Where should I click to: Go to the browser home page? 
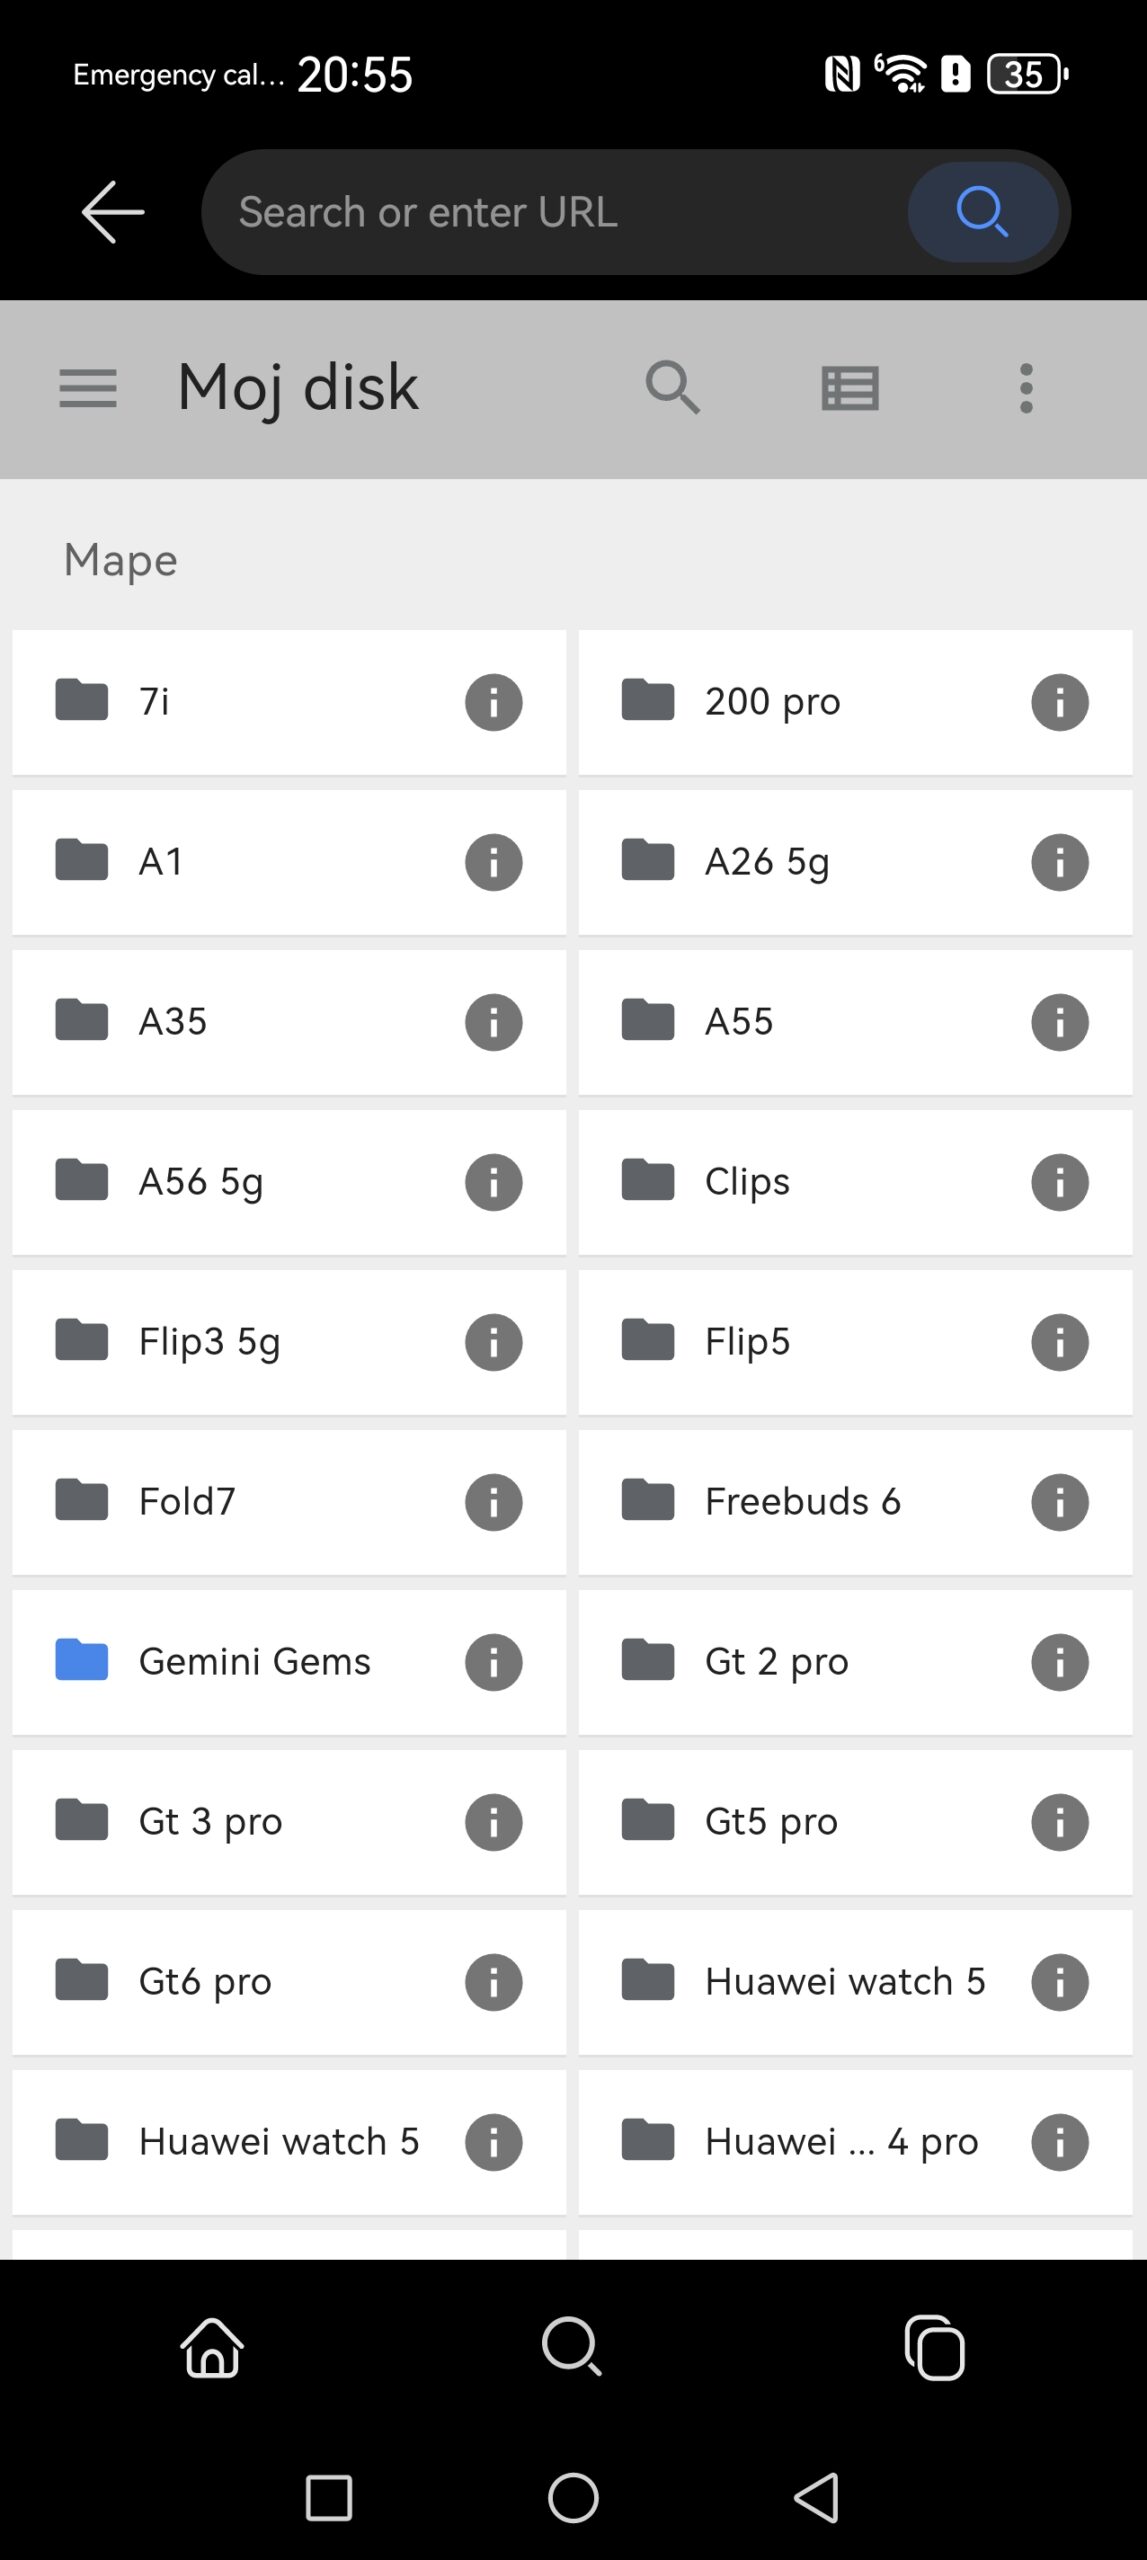click(212, 2346)
